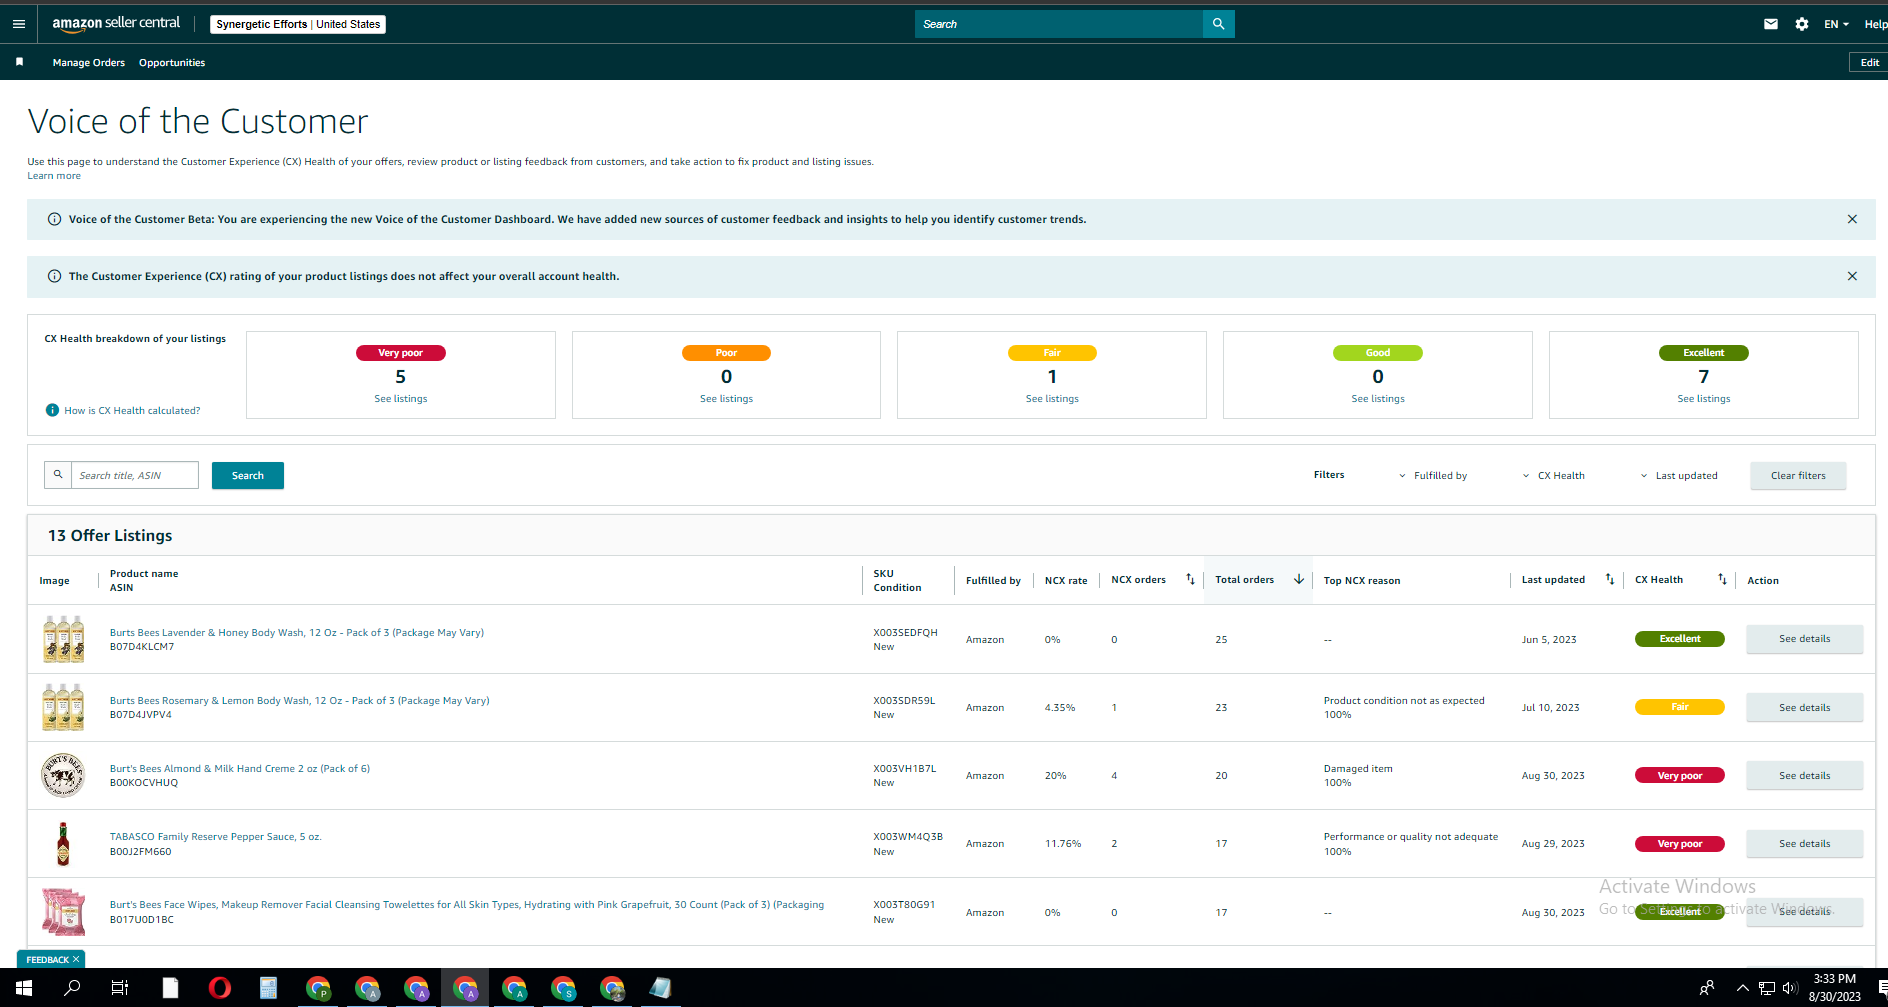Sort by Total orders down arrow
The image size is (1888, 1007).
1299,579
